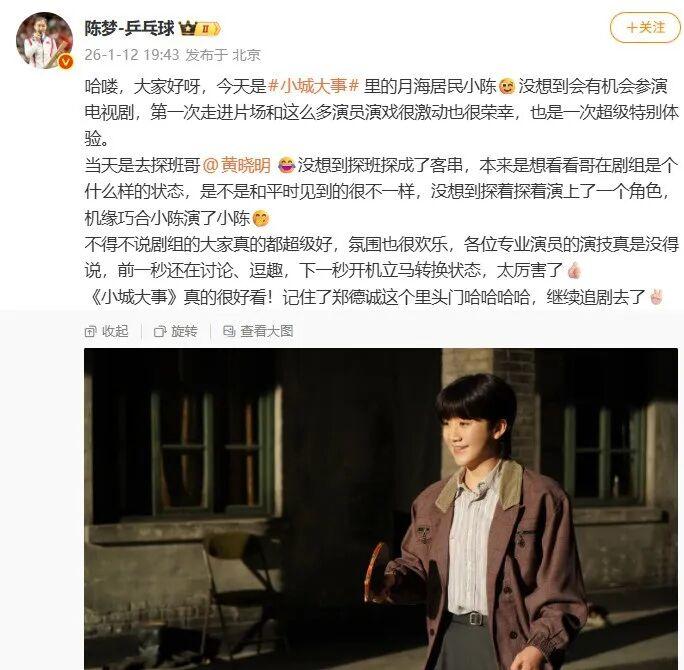Collapse the image with 收起
Image resolution: width=684 pixels, height=670 pixels.
tap(107, 332)
